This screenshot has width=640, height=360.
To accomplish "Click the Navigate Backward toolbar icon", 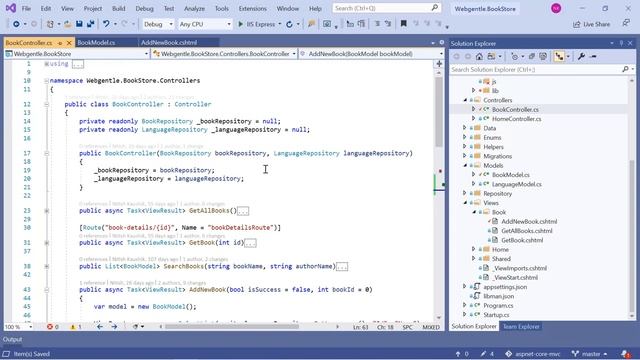I will click(x=16, y=24).
